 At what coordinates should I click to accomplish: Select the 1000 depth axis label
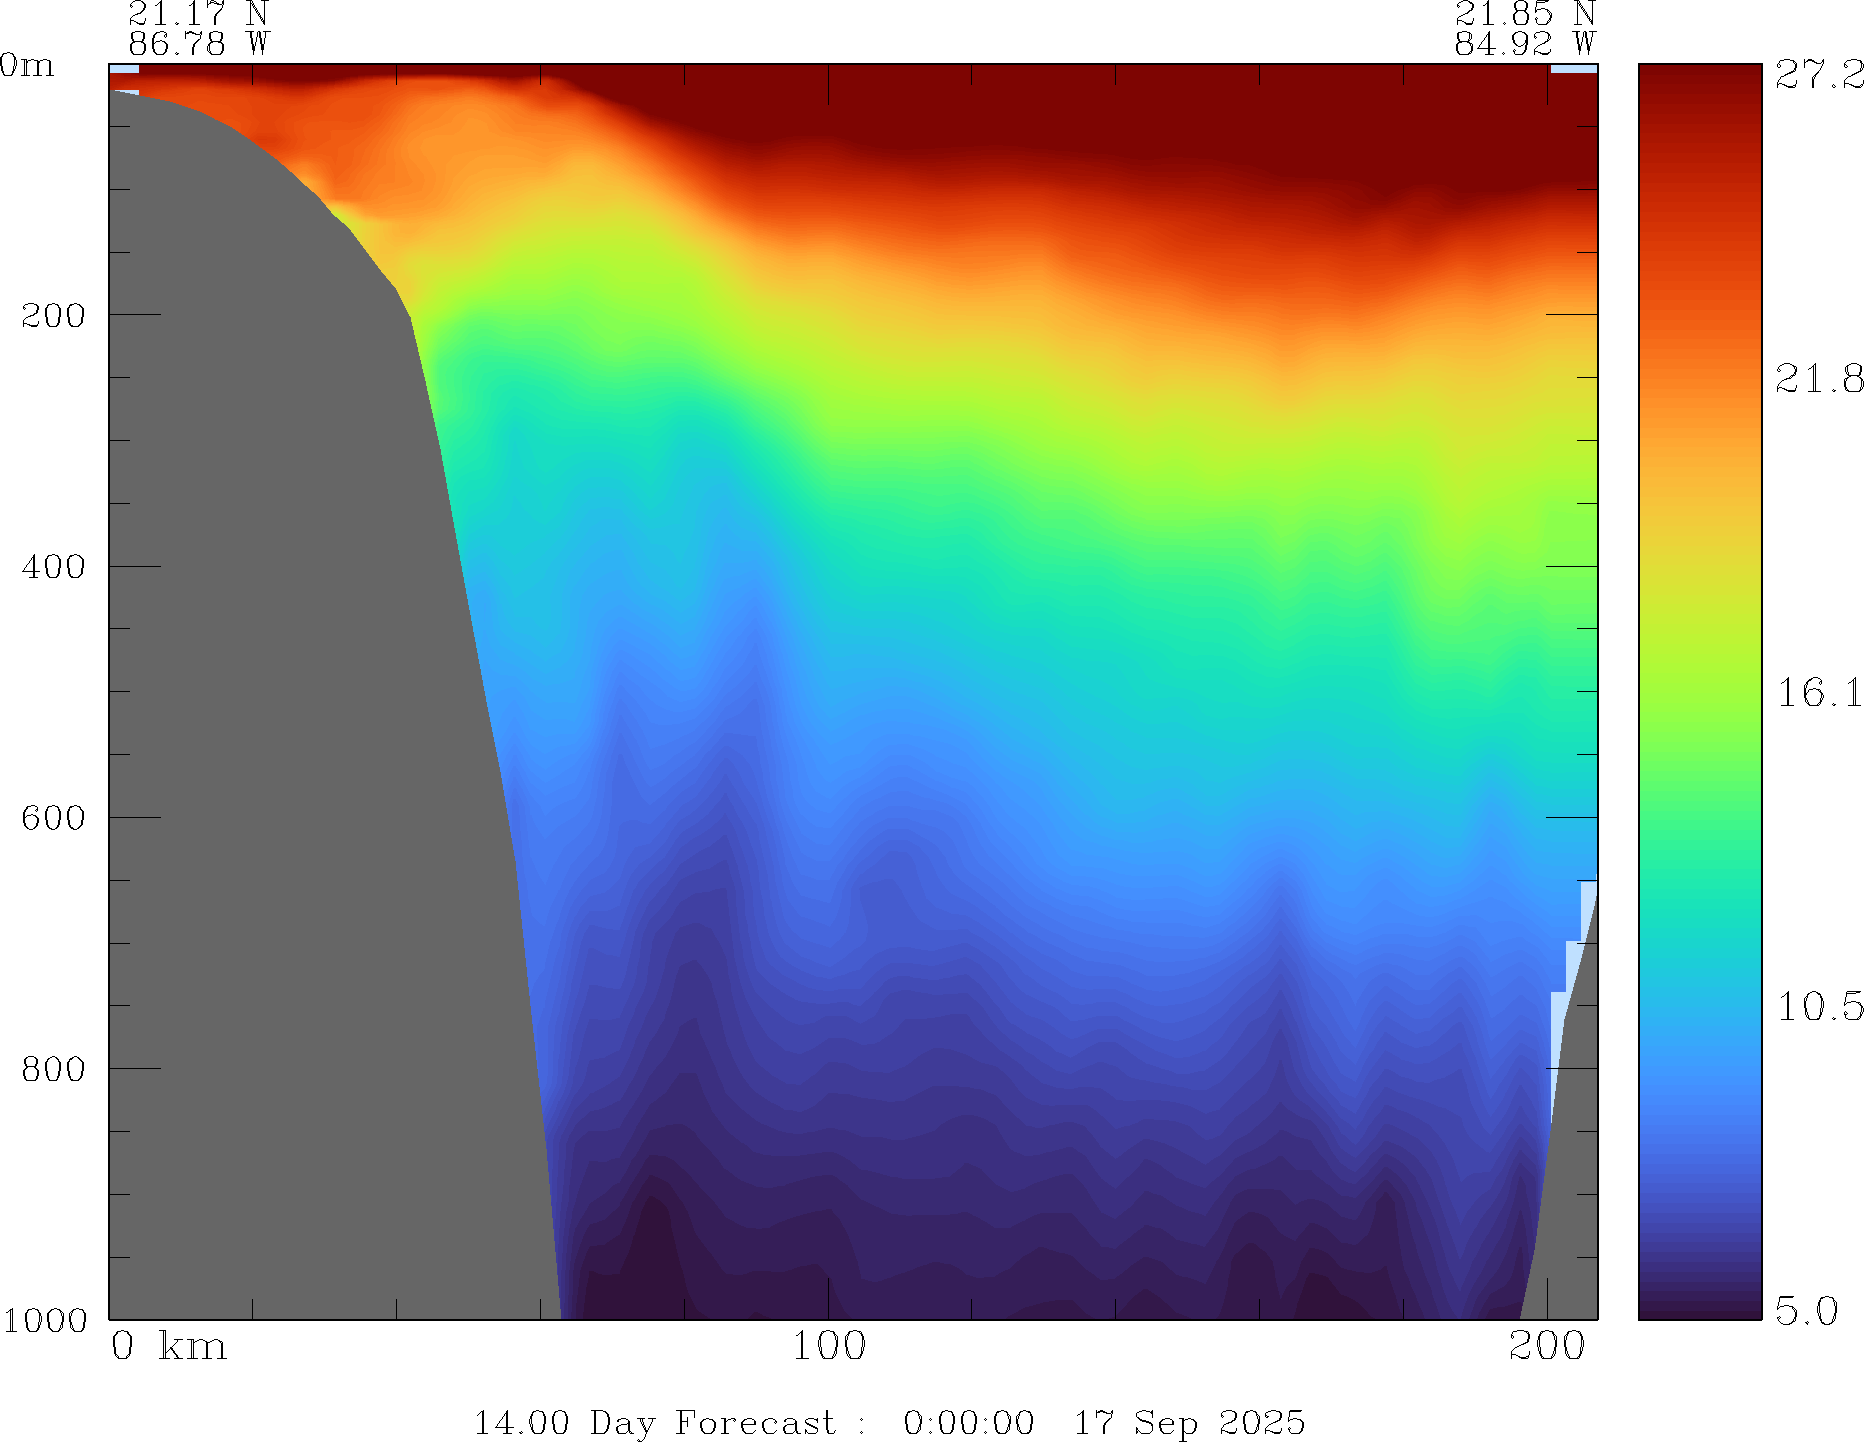click(x=45, y=1320)
